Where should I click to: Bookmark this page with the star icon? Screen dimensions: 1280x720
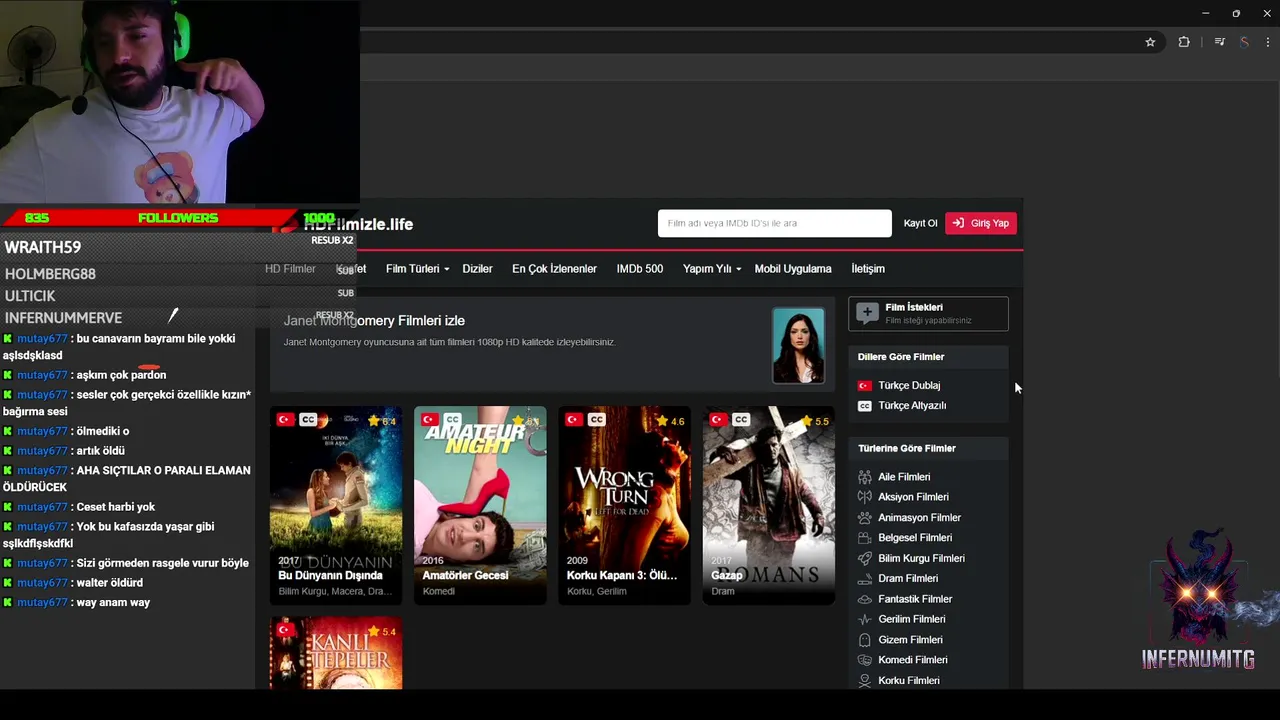[x=1150, y=42]
